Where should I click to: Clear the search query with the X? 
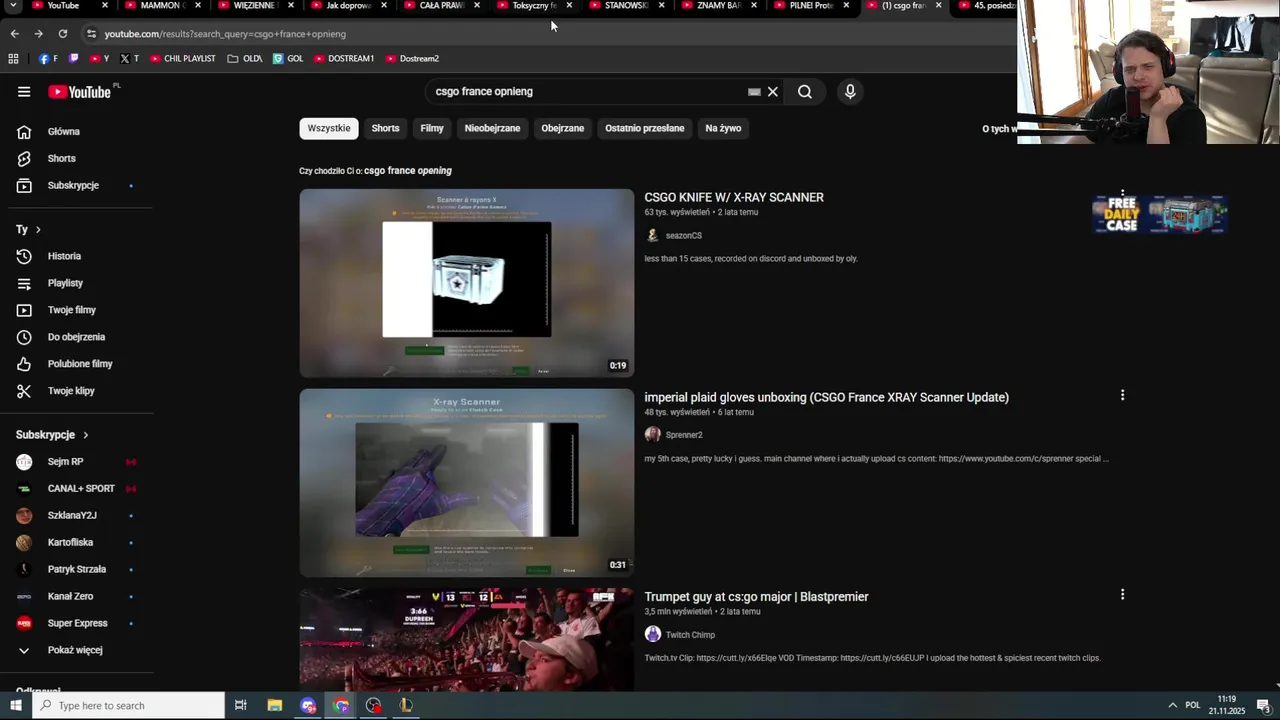(x=772, y=92)
